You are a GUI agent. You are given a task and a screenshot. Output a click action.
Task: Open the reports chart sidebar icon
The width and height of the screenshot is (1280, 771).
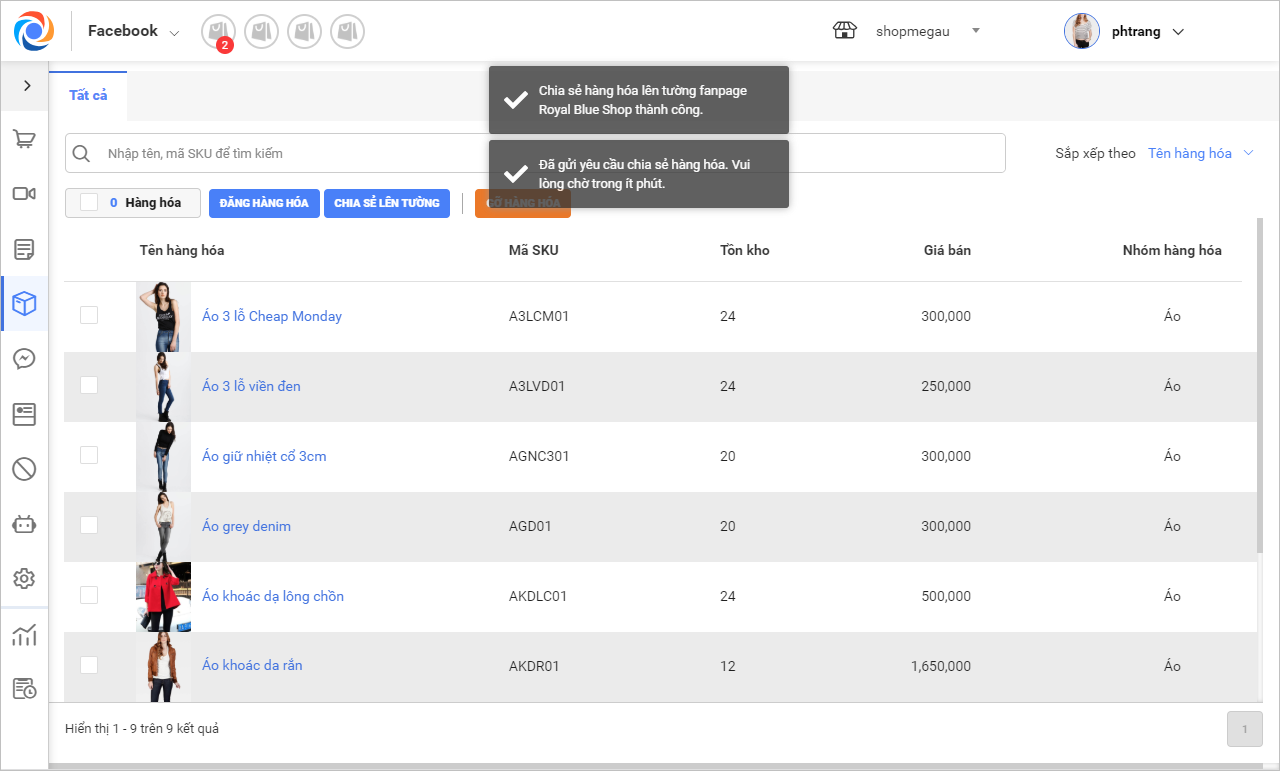tap(24, 635)
